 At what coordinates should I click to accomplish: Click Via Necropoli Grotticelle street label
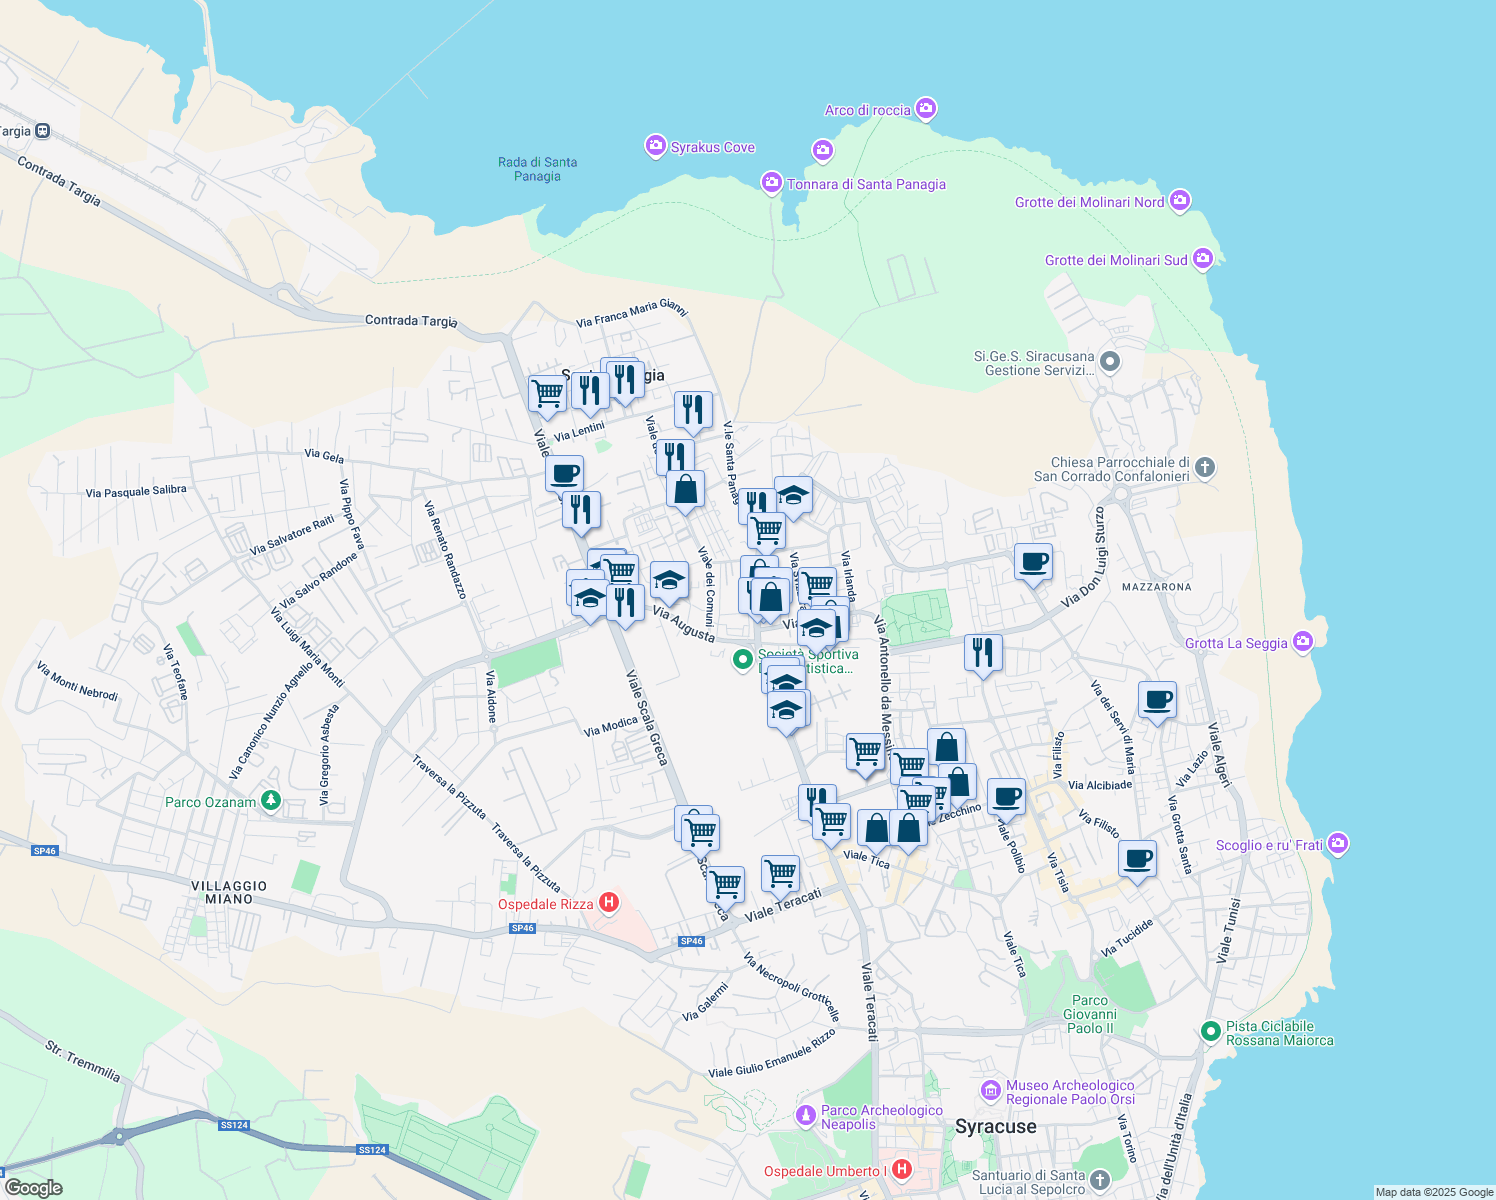click(792, 987)
